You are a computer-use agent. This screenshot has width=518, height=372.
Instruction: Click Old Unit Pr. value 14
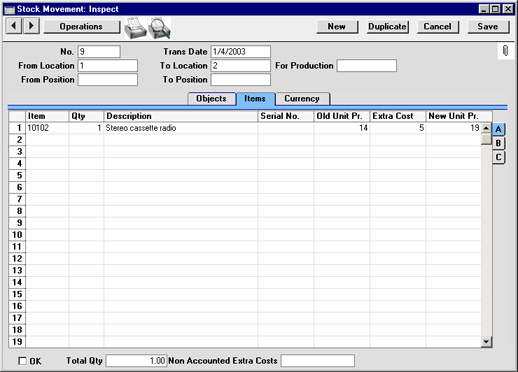[342, 128]
